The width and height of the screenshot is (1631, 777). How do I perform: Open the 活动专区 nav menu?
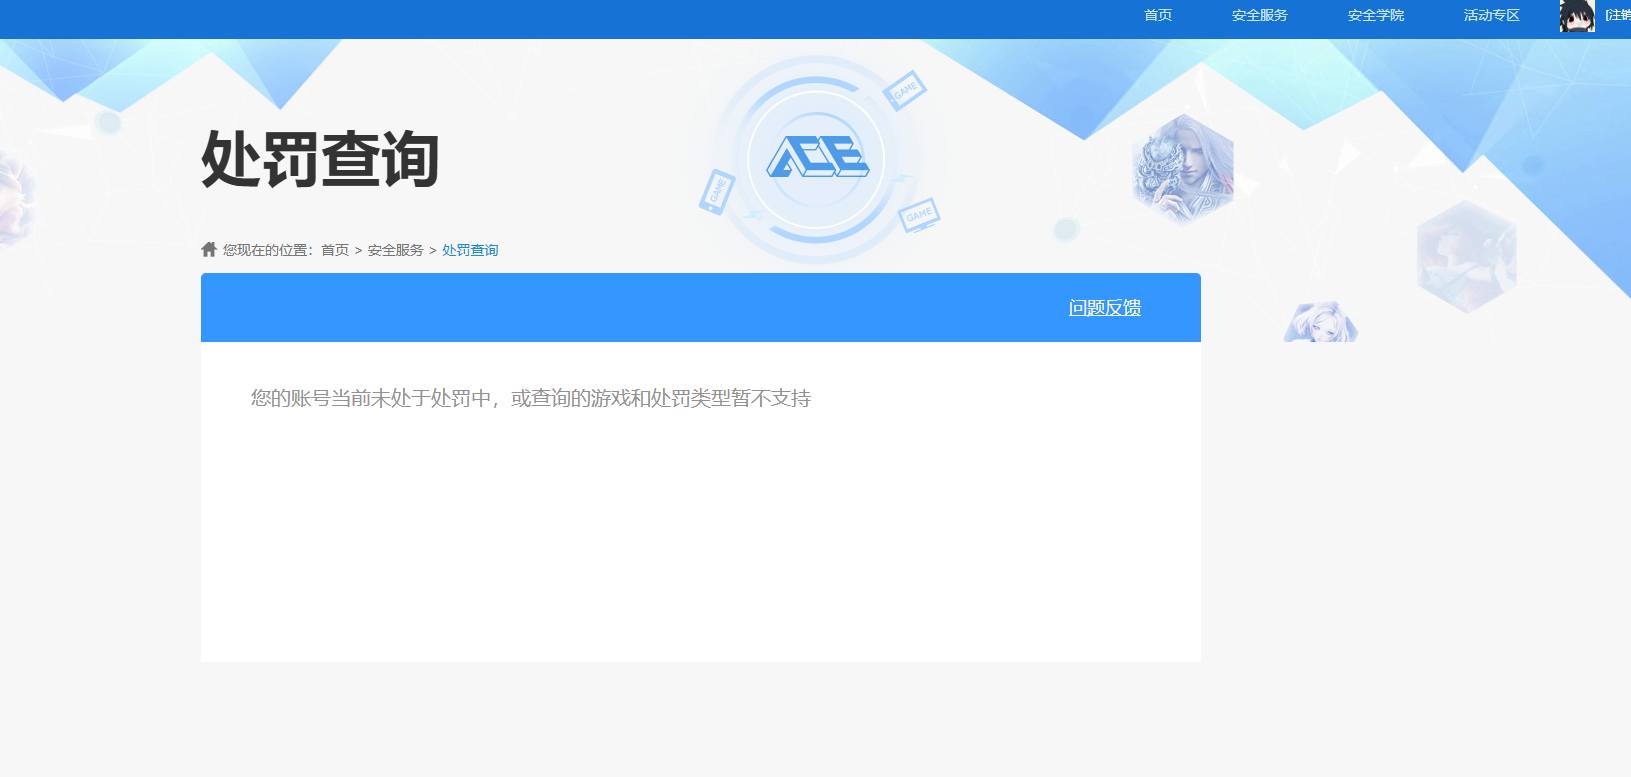[x=1492, y=15]
